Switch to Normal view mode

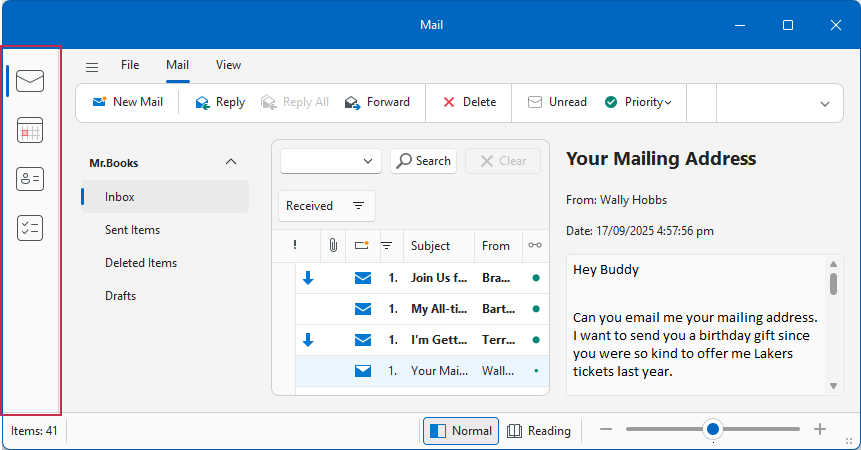pos(461,431)
